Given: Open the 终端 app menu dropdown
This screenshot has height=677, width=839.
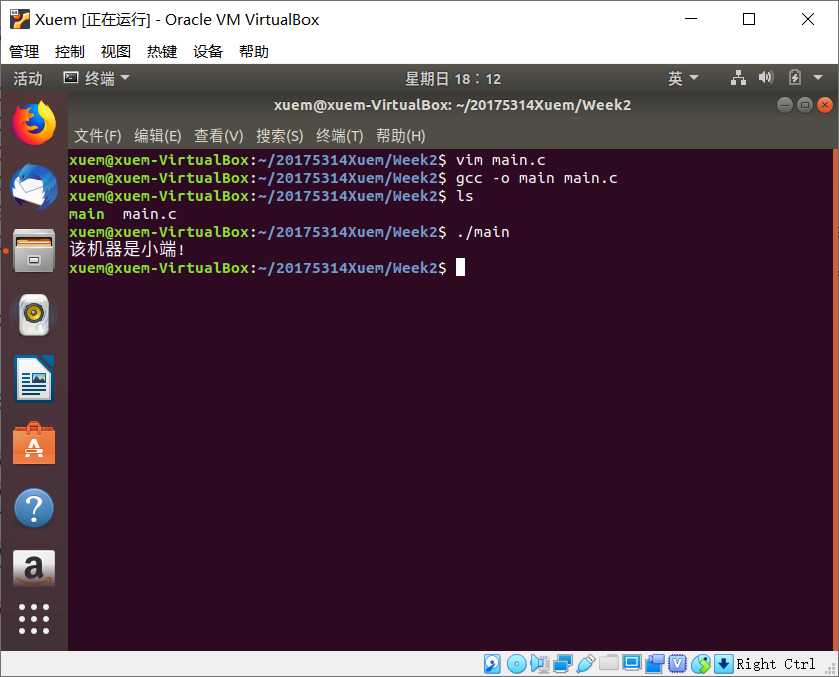Looking at the screenshot, I should click(x=96, y=78).
